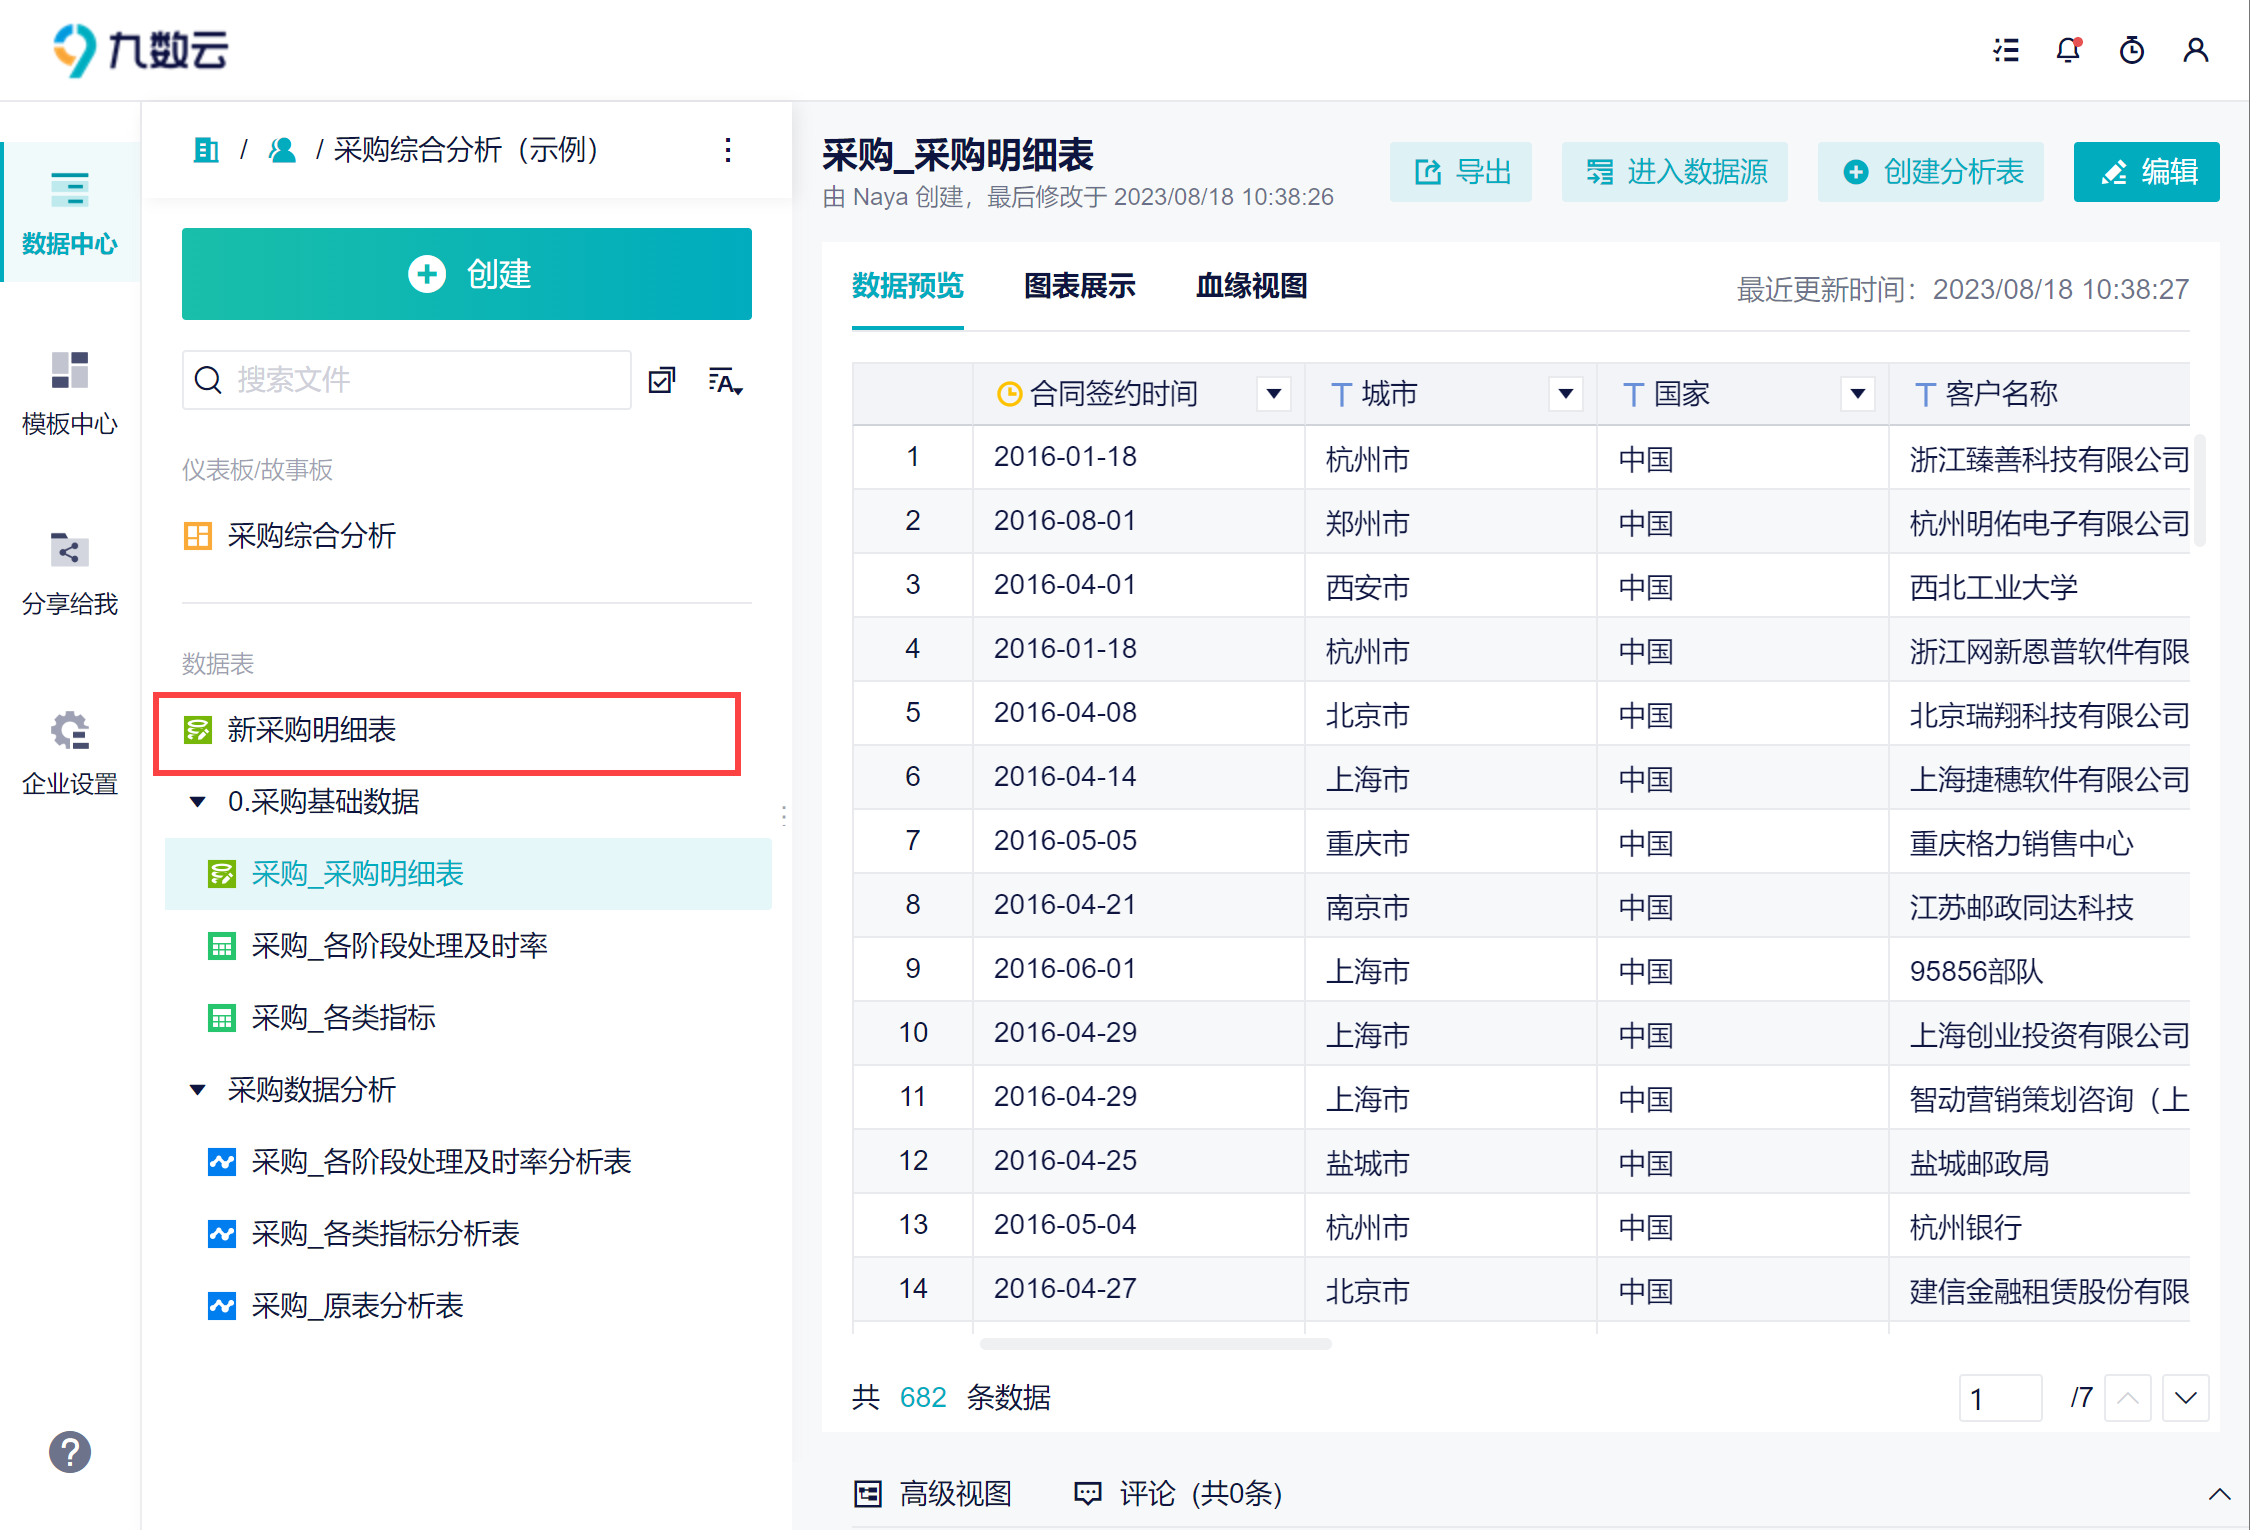Open the 合同签约时间 column dropdown arrow
This screenshot has height=1530, width=2250.
[1273, 394]
